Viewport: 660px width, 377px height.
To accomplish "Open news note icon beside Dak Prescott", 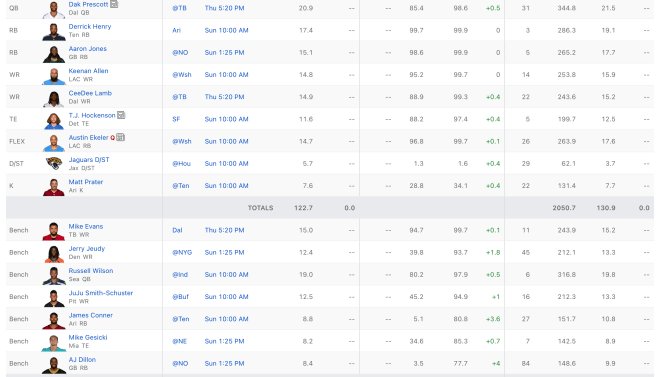I will coord(114,4).
